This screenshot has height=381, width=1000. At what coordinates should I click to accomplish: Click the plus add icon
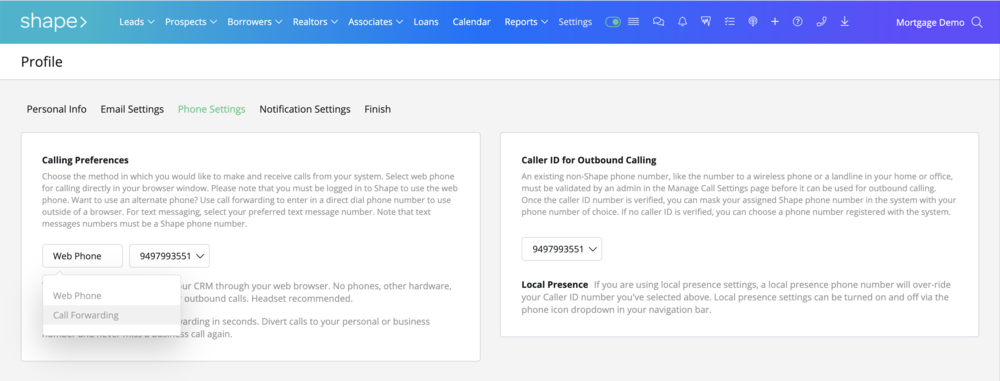pyautogui.click(x=775, y=22)
